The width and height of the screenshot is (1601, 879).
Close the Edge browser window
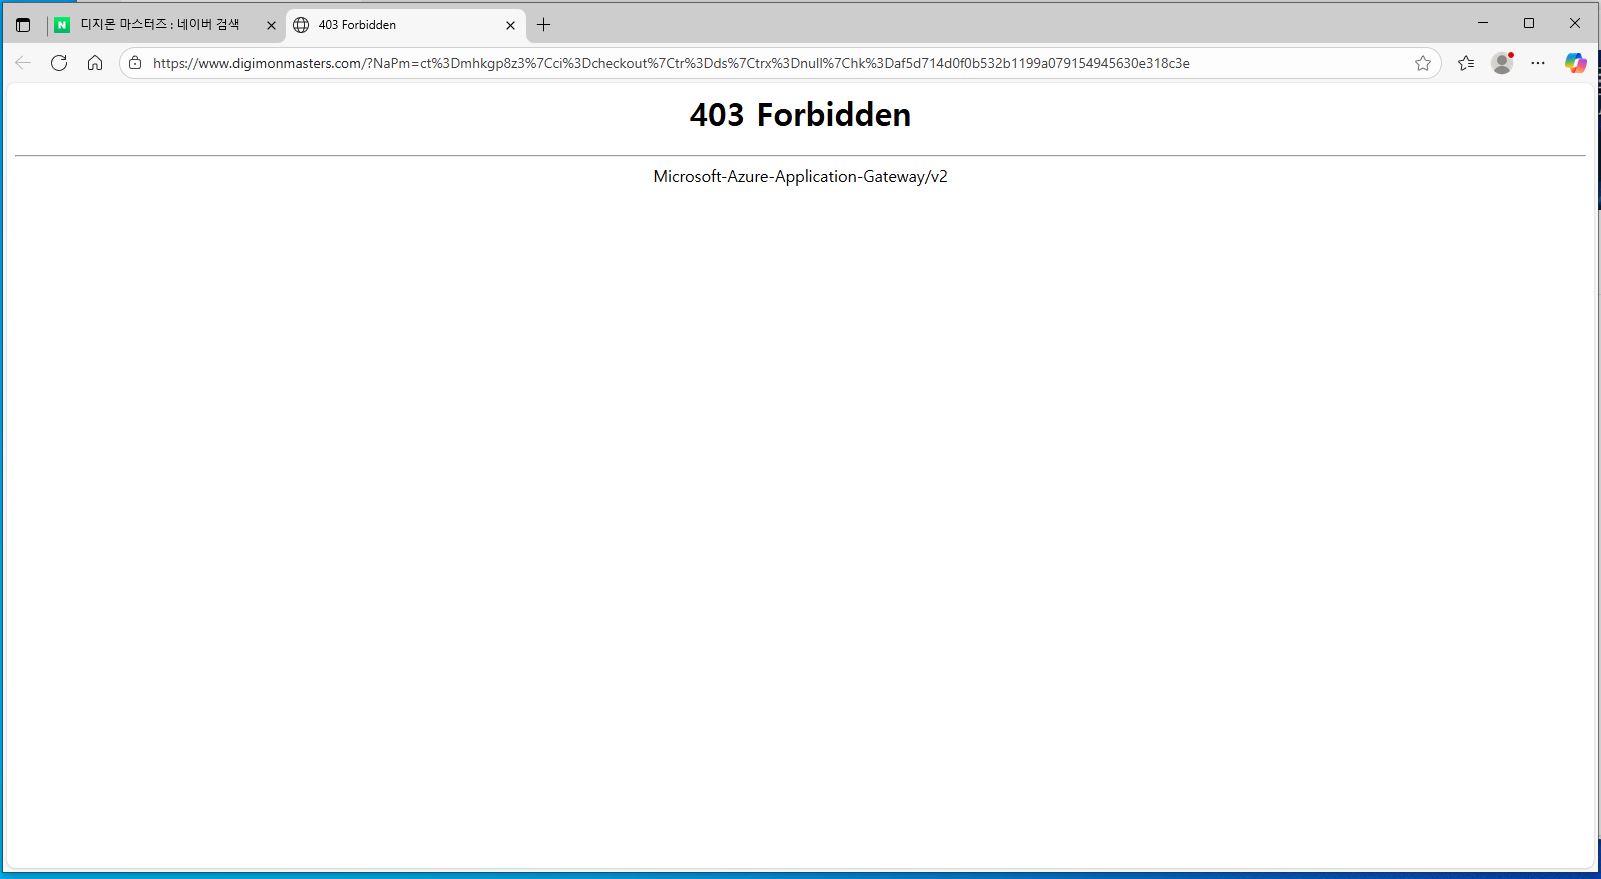(1574, 23)
